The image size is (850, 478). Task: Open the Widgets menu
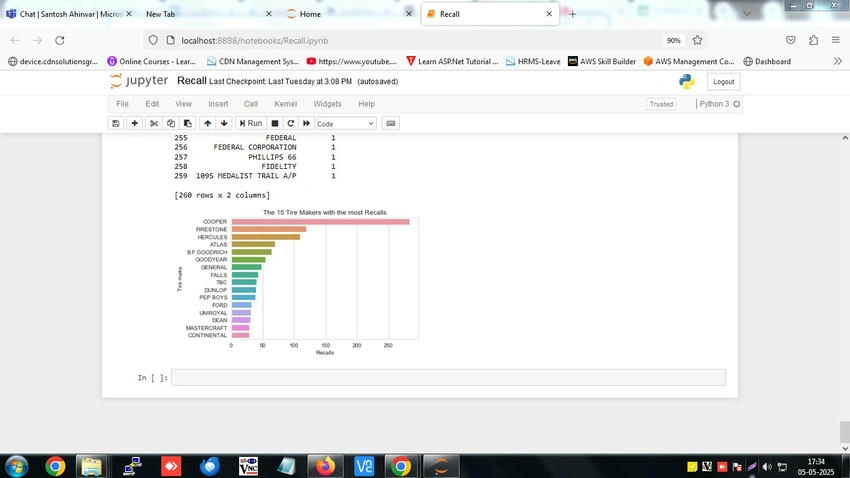[327, 104]
